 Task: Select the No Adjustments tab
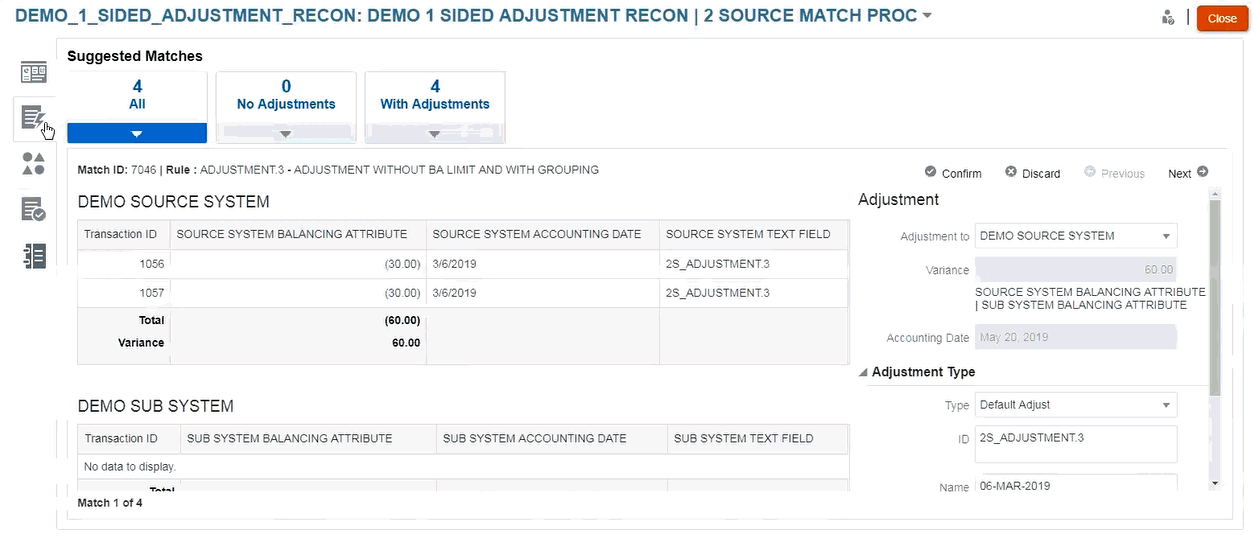point(286,96)
